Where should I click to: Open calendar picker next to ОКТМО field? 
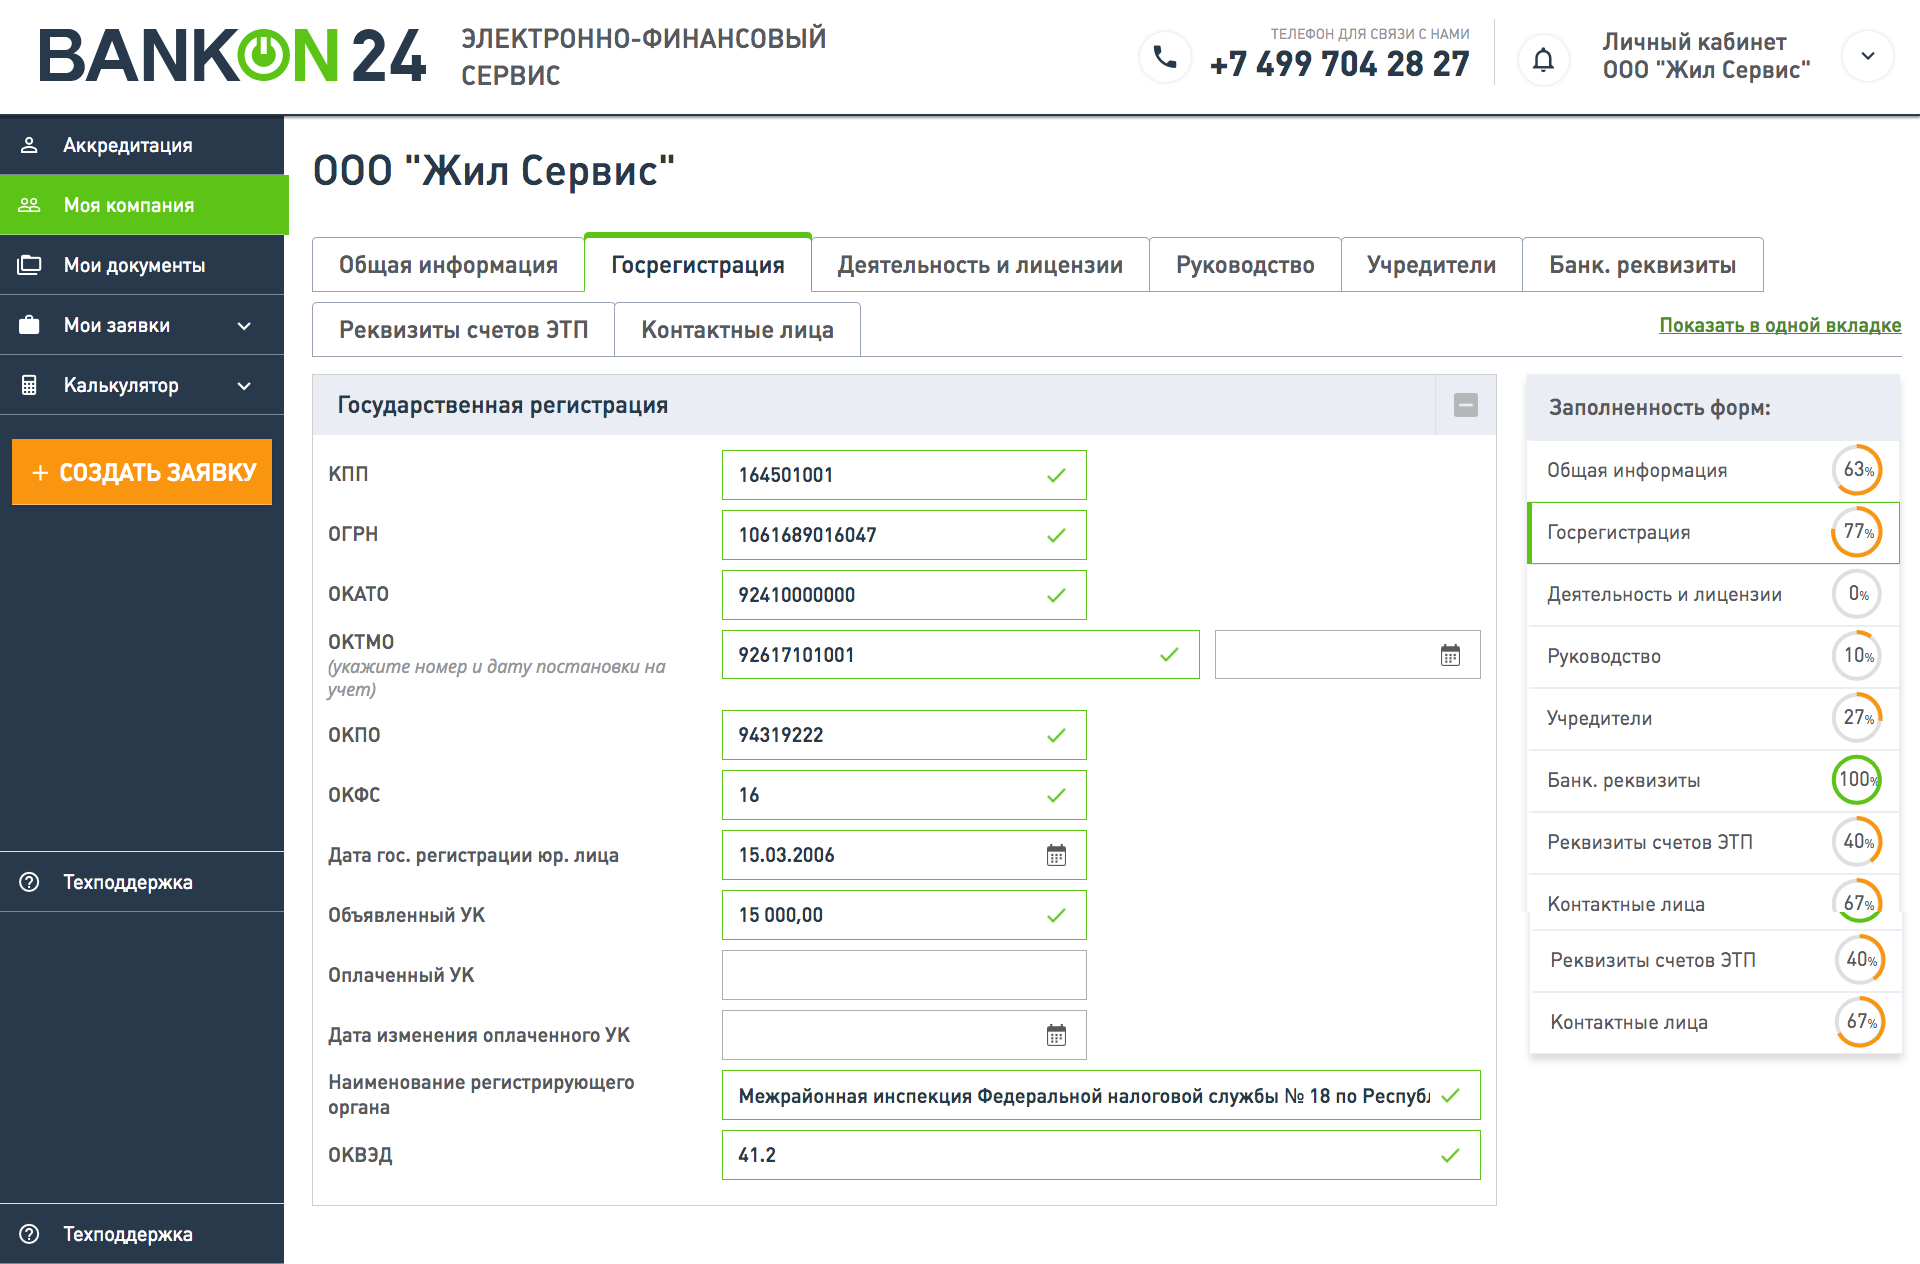coord(1450,655)
